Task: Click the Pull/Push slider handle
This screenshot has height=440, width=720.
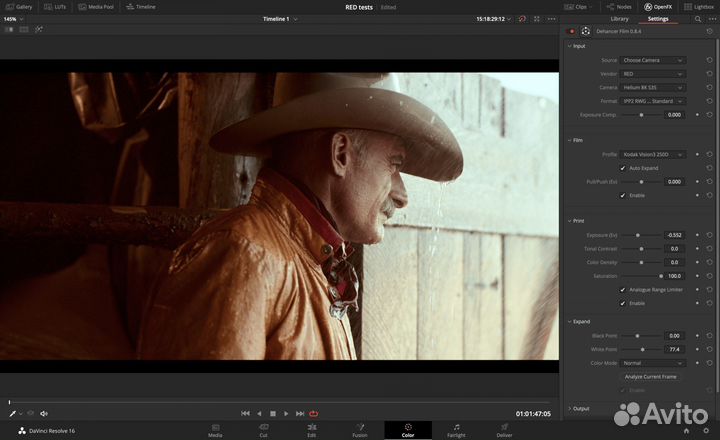Action: point(641,182)
